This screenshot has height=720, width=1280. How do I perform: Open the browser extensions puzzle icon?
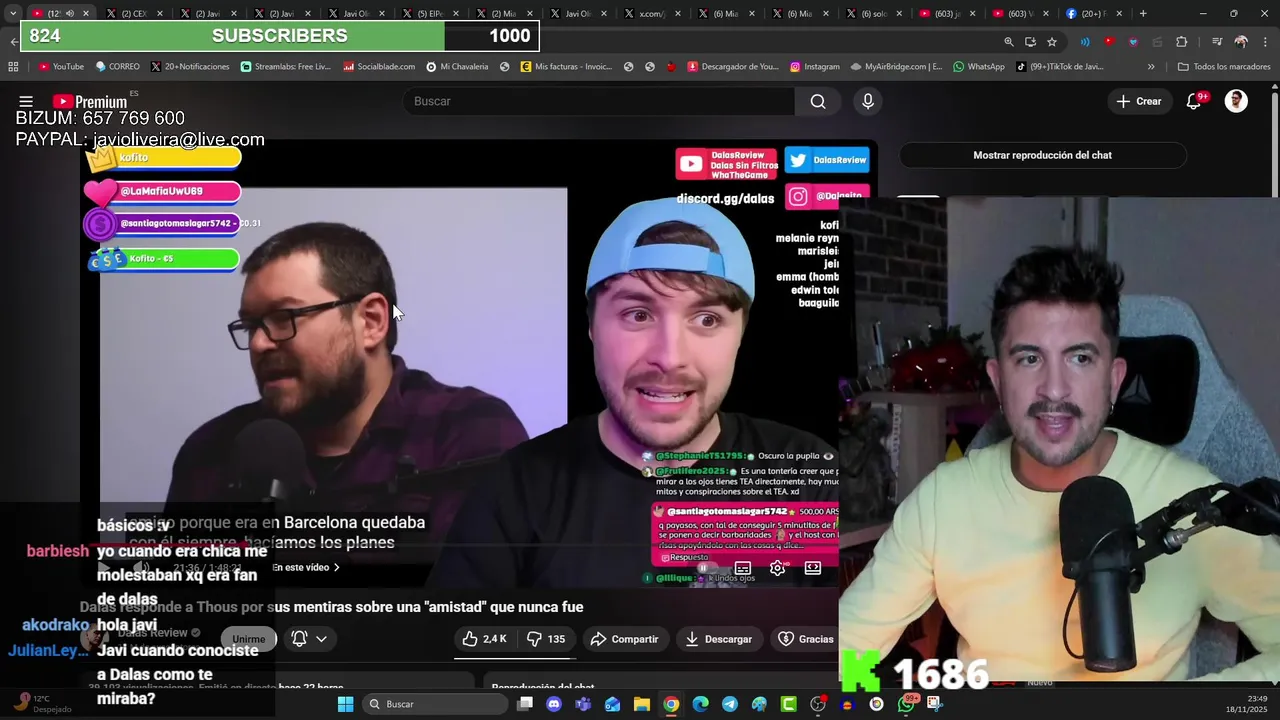[x=1182, y=42]
